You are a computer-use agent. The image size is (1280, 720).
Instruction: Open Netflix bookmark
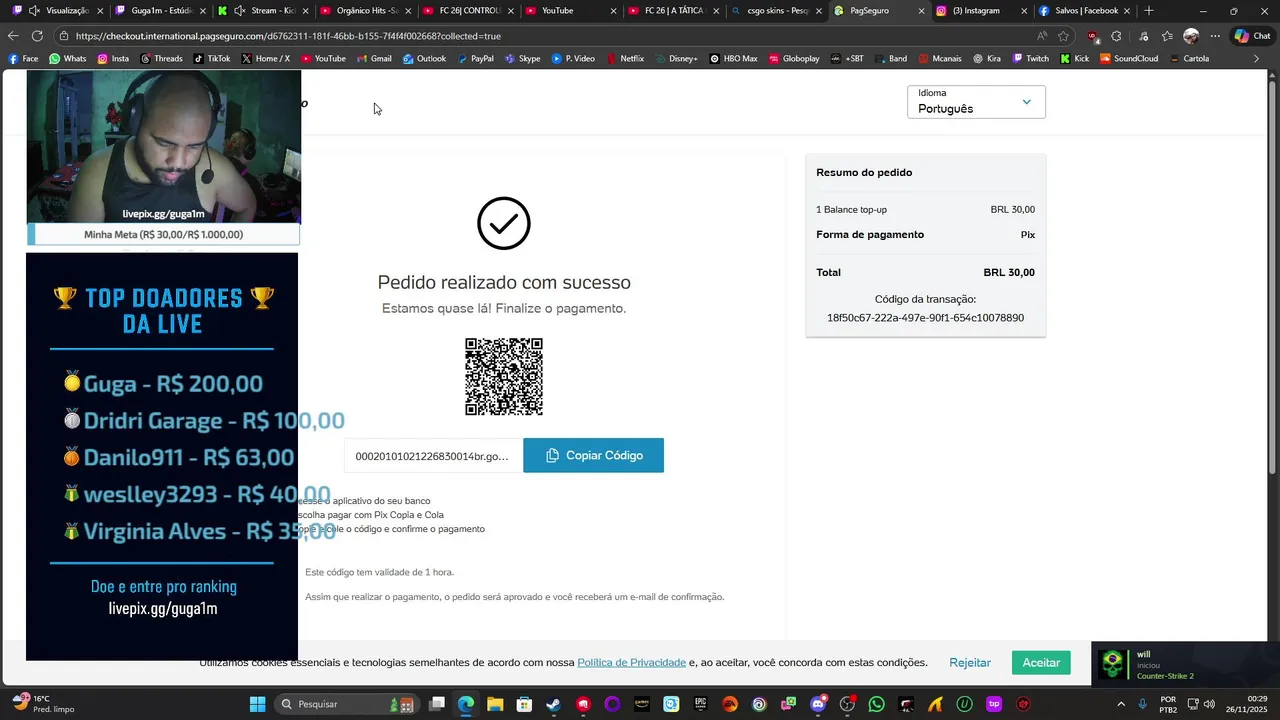pos(624,59)
